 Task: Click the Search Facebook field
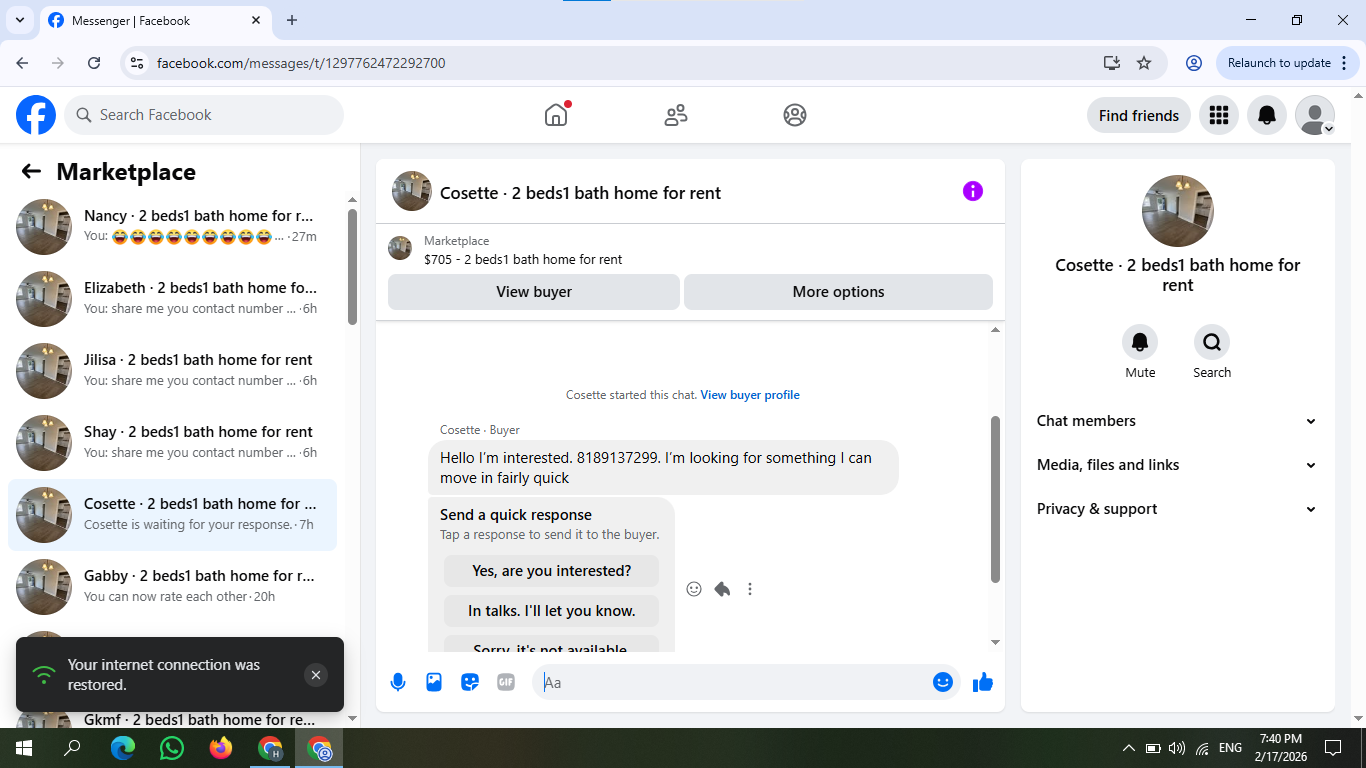tap(204, 115)
